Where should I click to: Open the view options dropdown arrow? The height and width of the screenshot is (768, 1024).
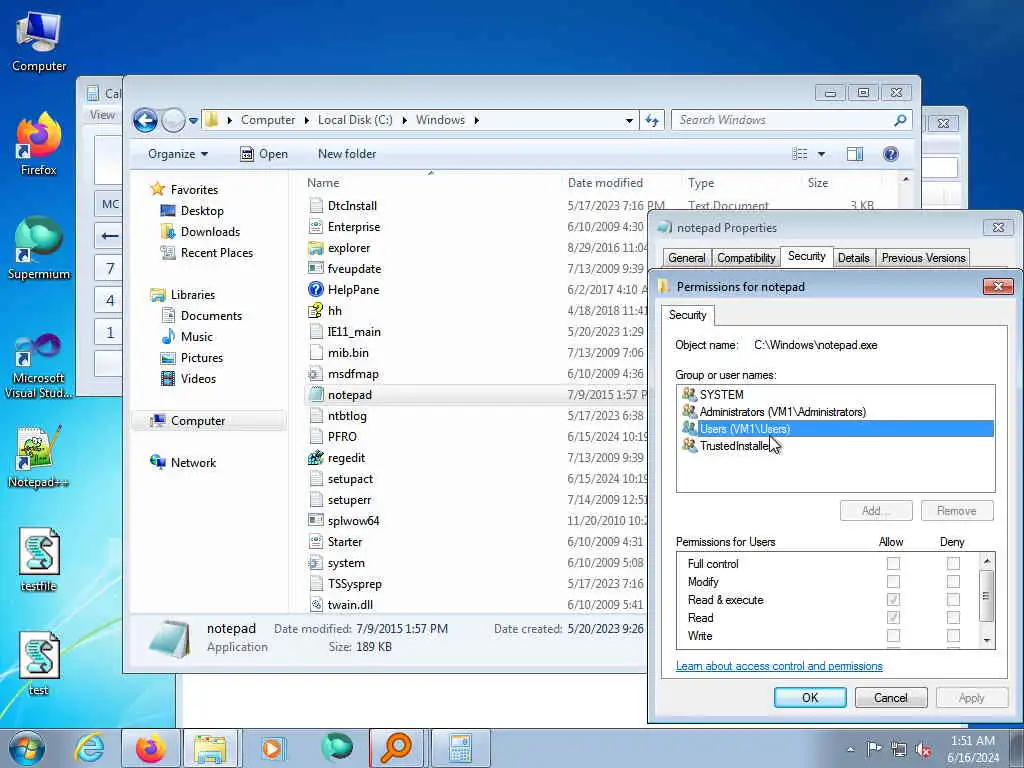pyautogui.click(x=822, y=154)
